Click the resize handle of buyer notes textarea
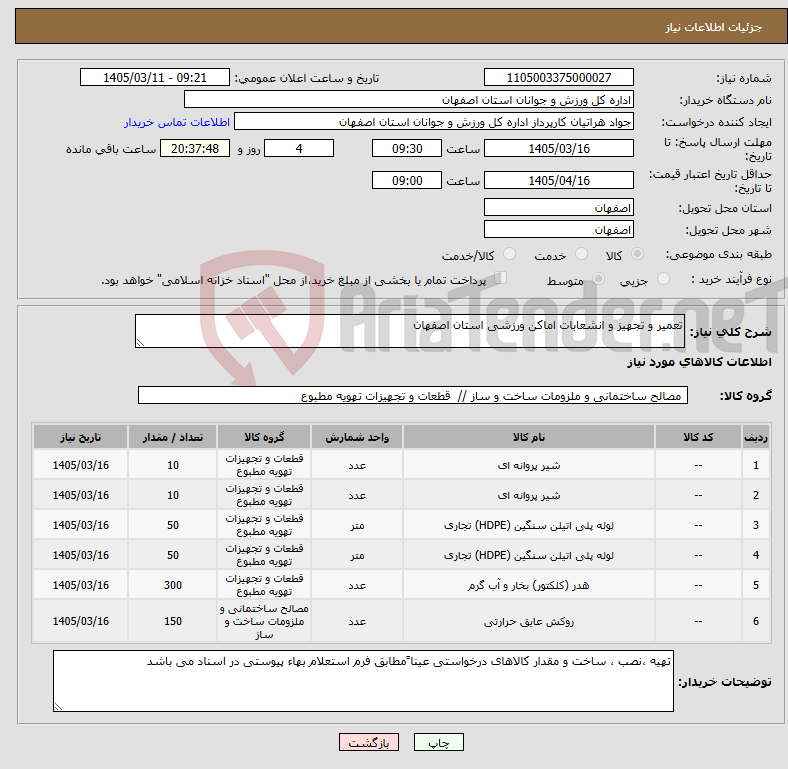This screenshot has width=788, height=769. (58, 707)
